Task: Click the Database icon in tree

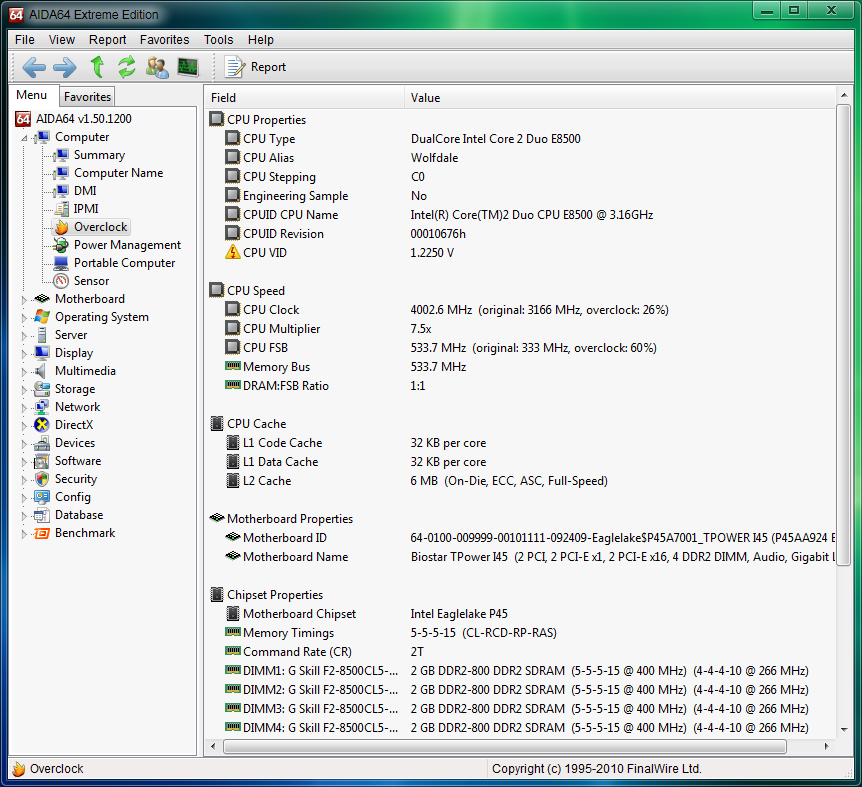Action: click(42, 515)
